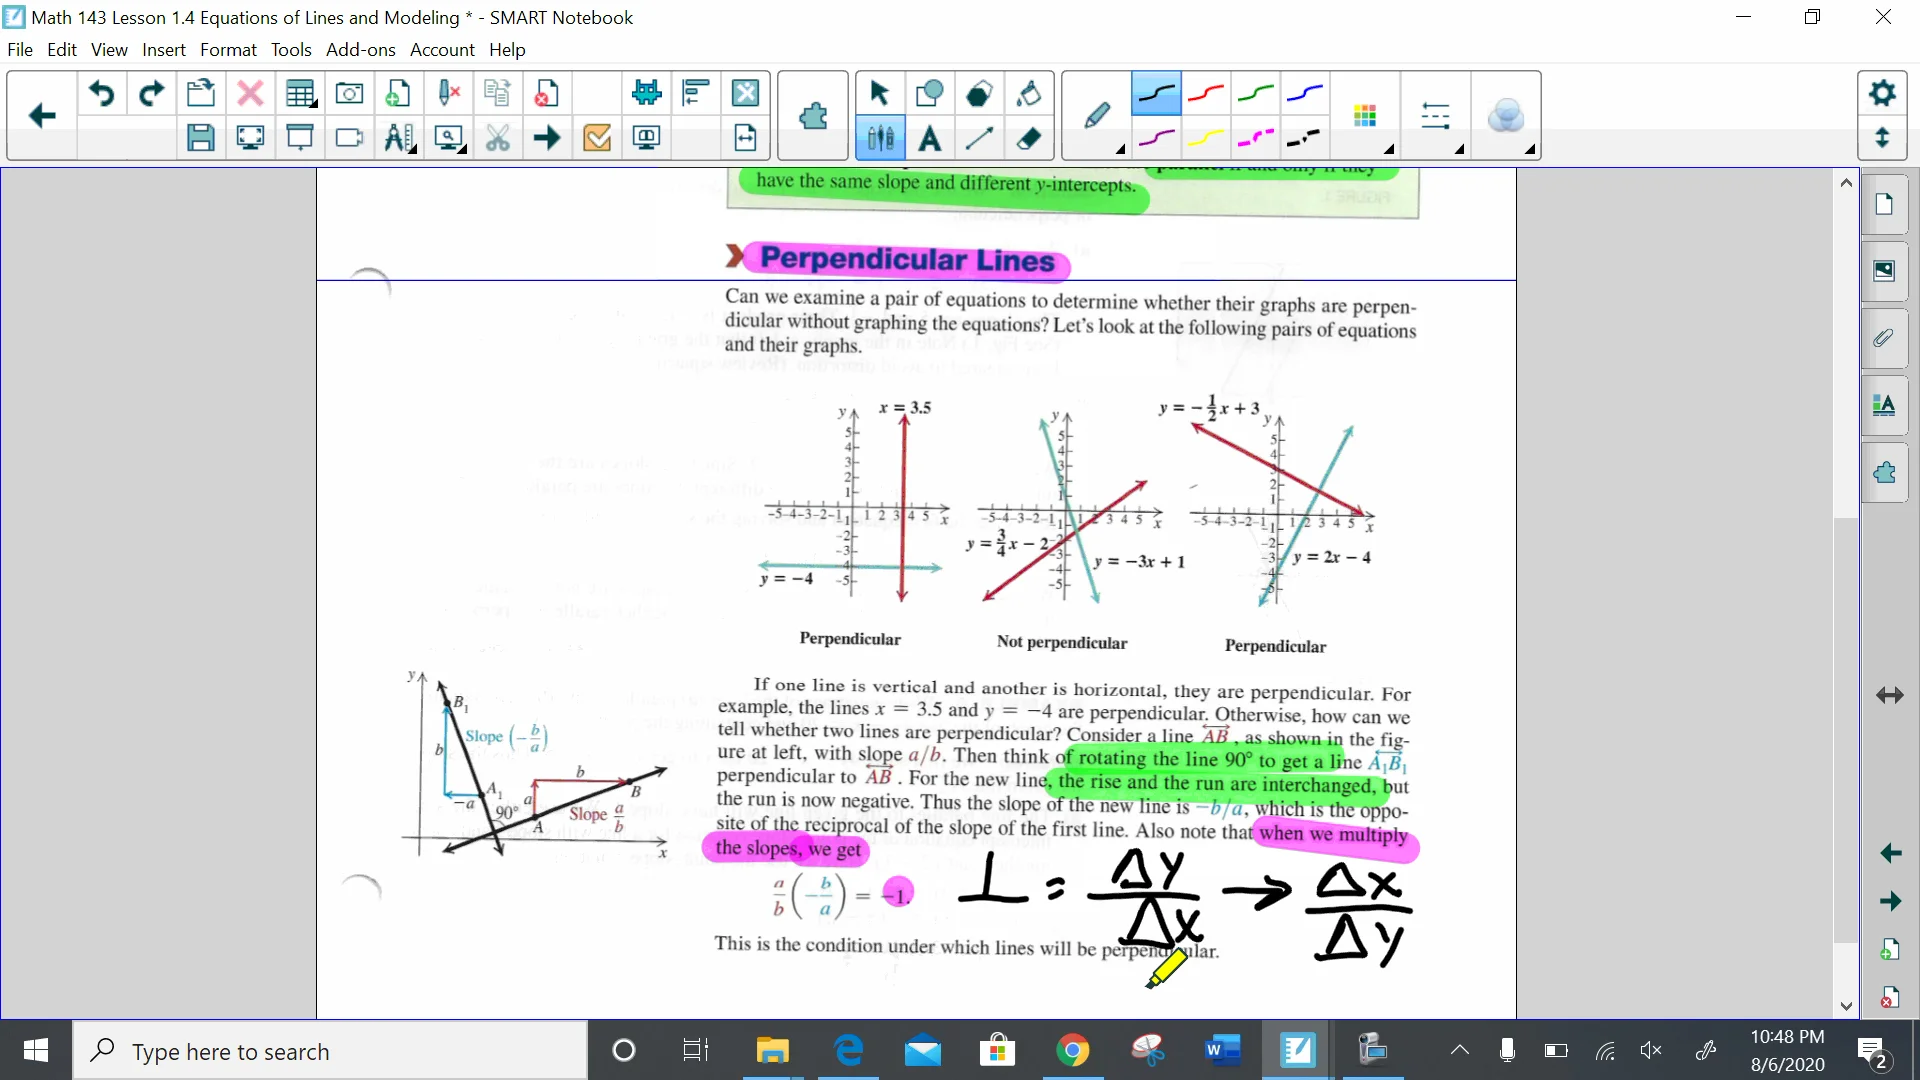Open the Add-ons menu

(x=360, y=49)
